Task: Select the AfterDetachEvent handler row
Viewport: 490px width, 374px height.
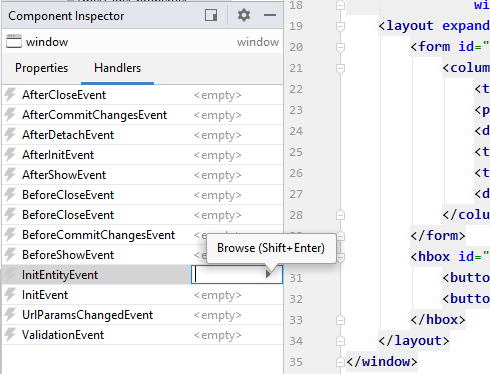Action: (x=142, y=135)
